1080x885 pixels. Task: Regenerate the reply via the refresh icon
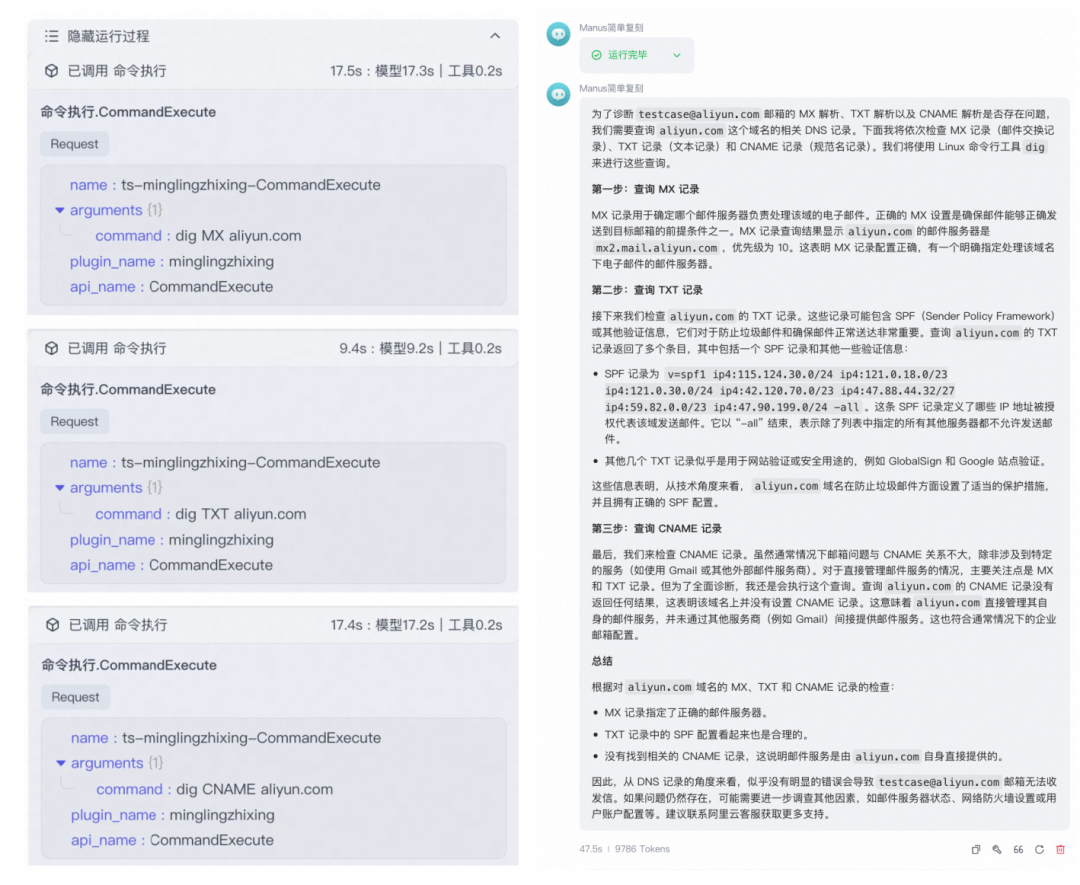click(1040, 849)
